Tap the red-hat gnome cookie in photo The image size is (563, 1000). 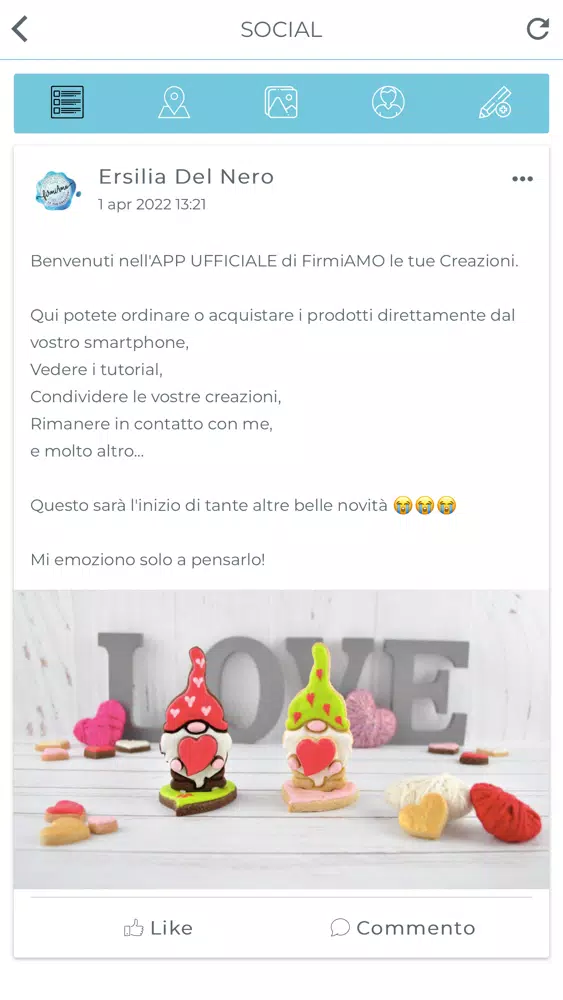point(196,729)
